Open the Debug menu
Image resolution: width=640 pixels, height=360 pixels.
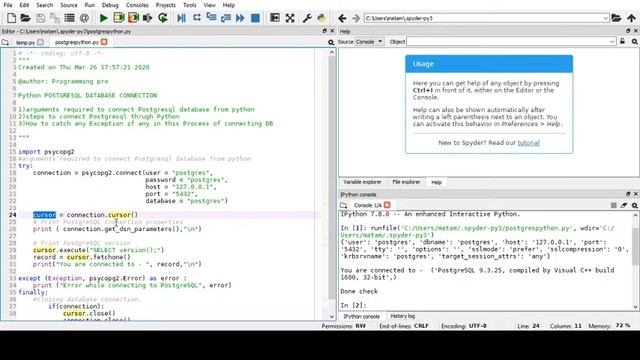(110, 5)
